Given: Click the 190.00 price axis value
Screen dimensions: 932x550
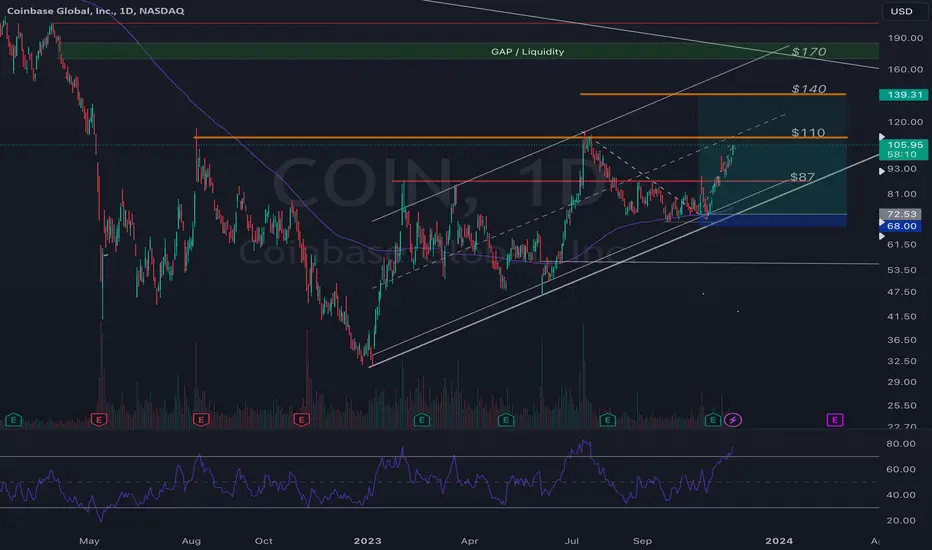Looking at the screenshot, I should tap(905, 37).
